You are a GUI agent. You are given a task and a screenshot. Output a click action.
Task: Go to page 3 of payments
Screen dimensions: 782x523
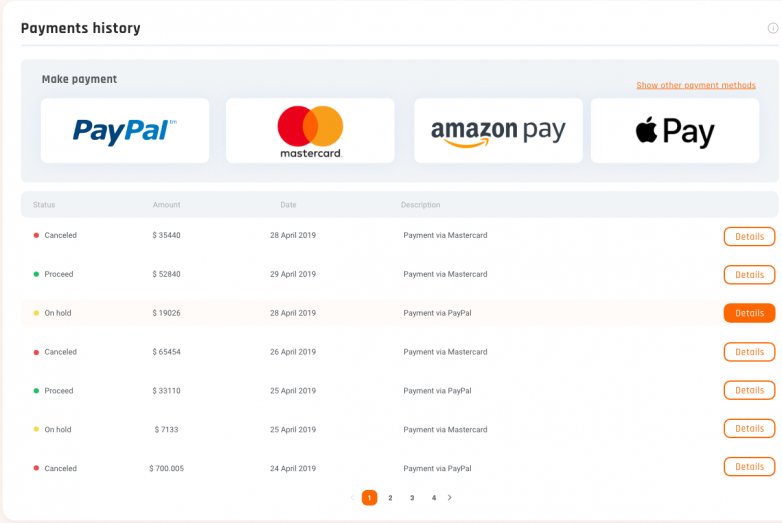click(412, 498)
